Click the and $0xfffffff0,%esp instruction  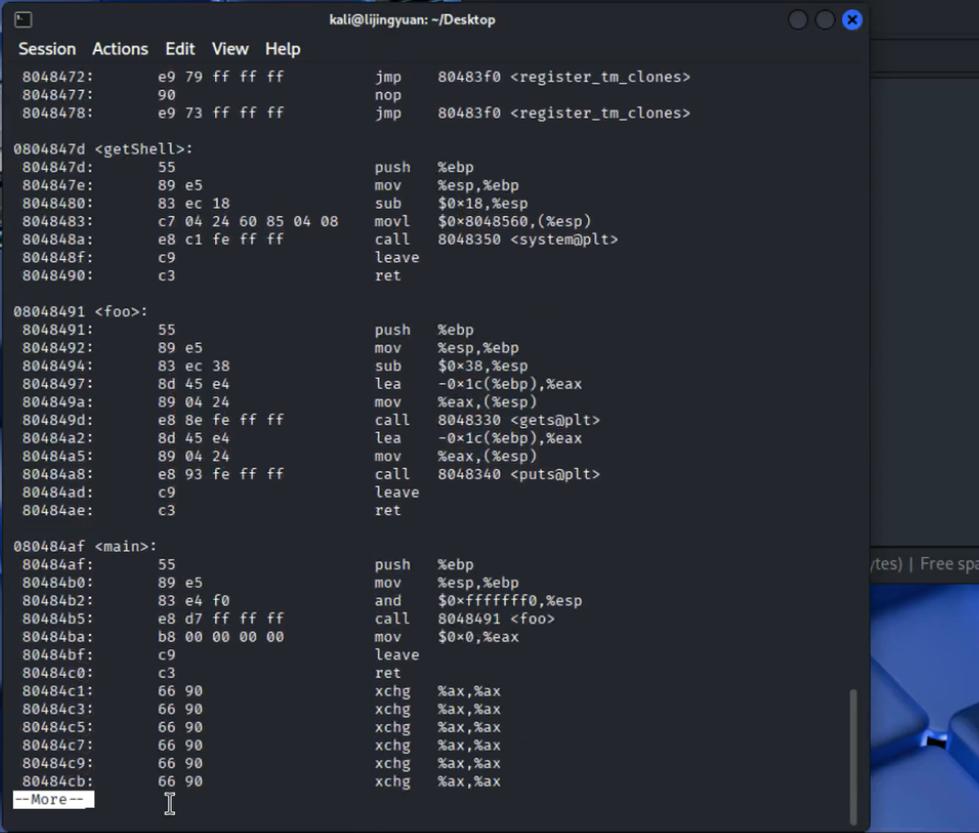coord(478,600)
